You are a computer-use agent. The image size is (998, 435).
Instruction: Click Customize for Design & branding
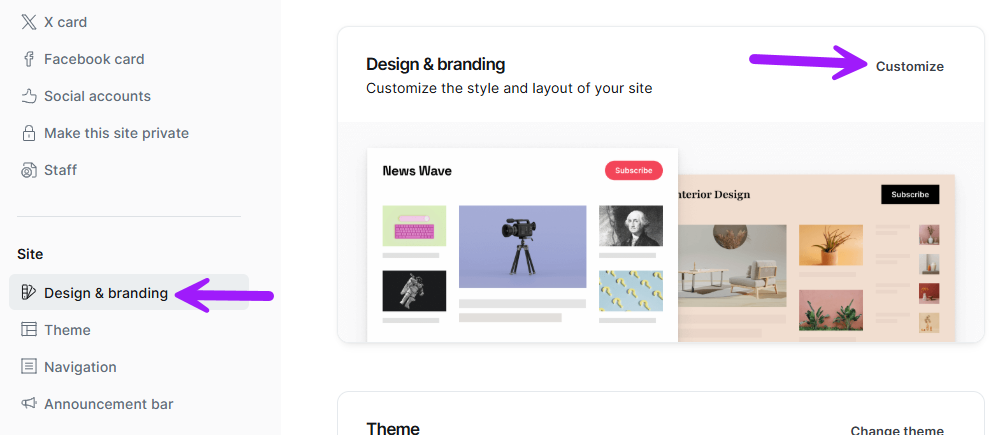pos(910,66)
